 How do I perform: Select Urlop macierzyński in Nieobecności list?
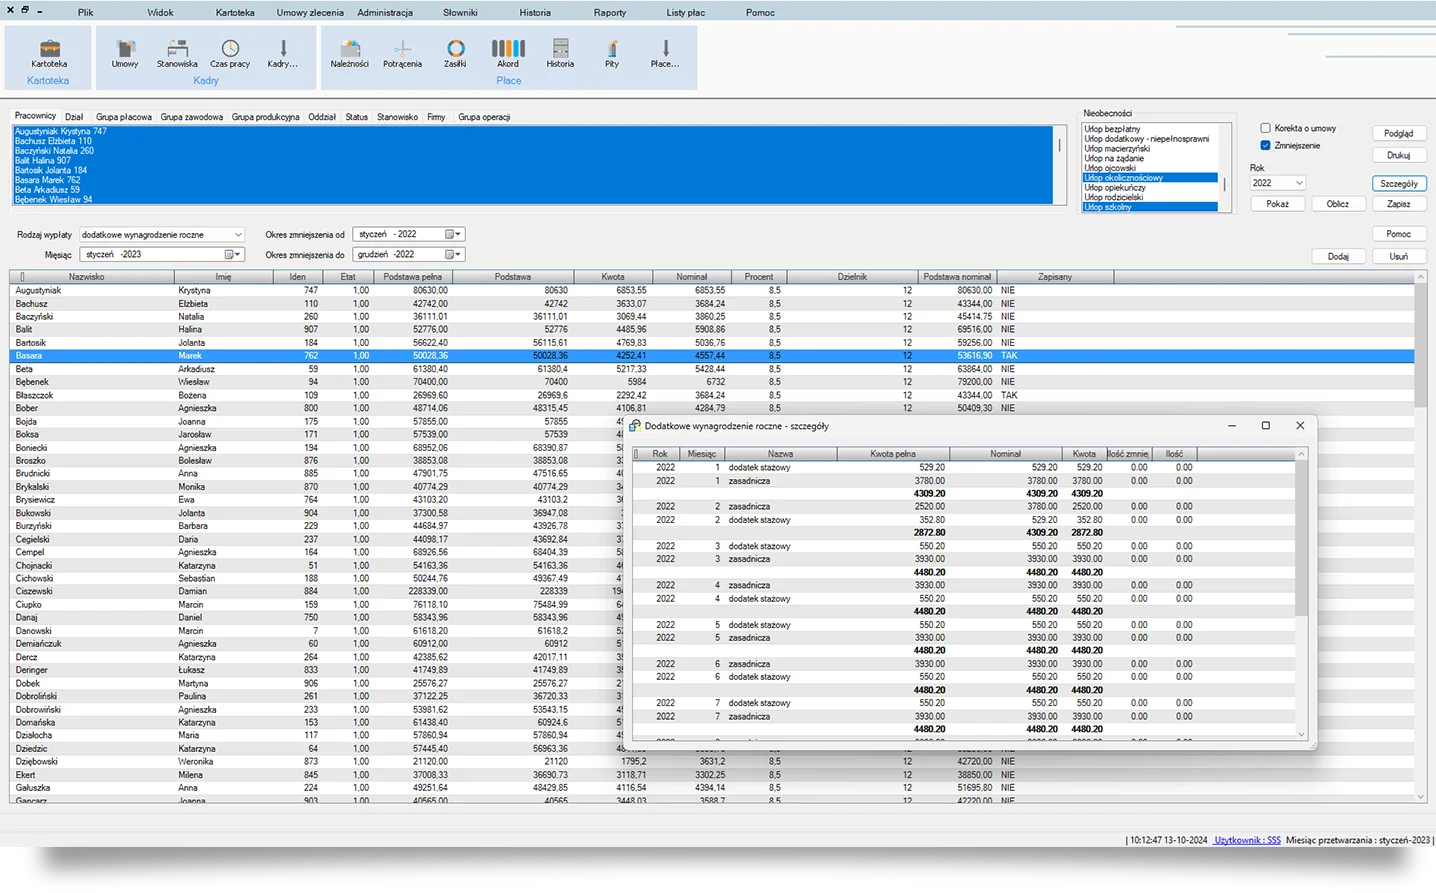tap(1150, 148)
